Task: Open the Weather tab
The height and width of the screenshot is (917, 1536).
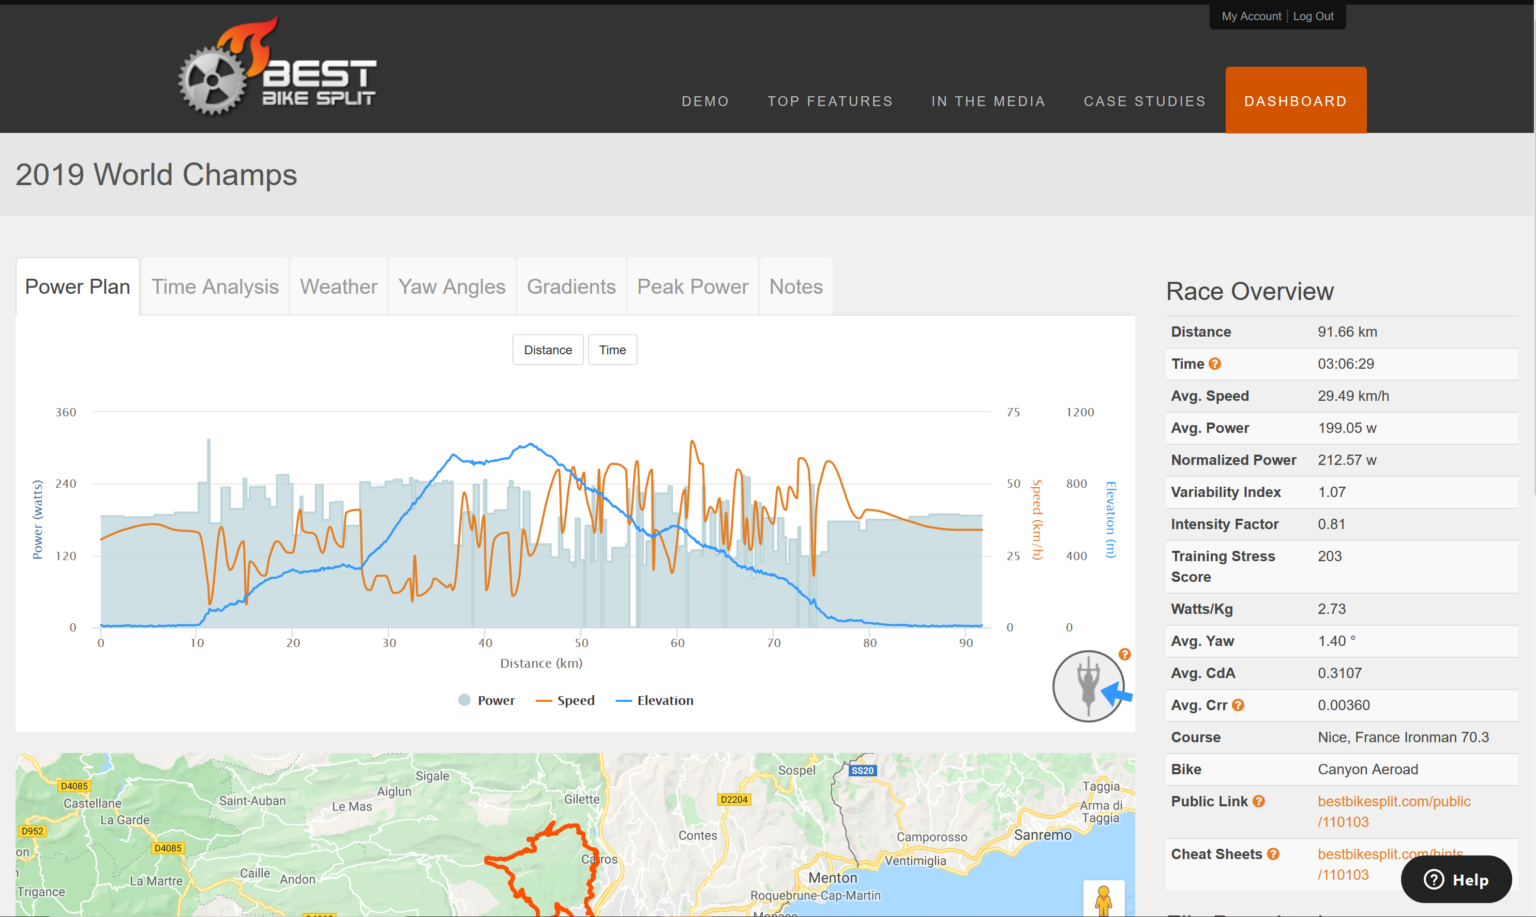Action: [x=338, y=286]
